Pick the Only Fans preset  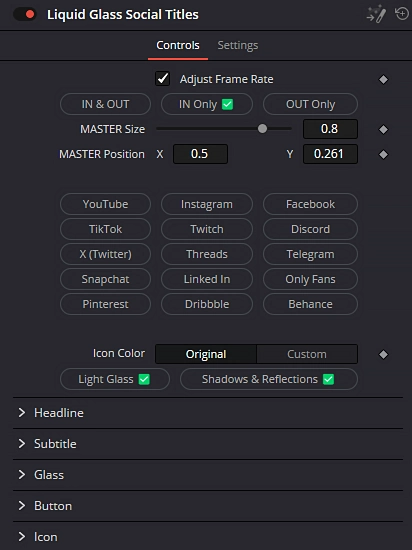pos(310,279)
